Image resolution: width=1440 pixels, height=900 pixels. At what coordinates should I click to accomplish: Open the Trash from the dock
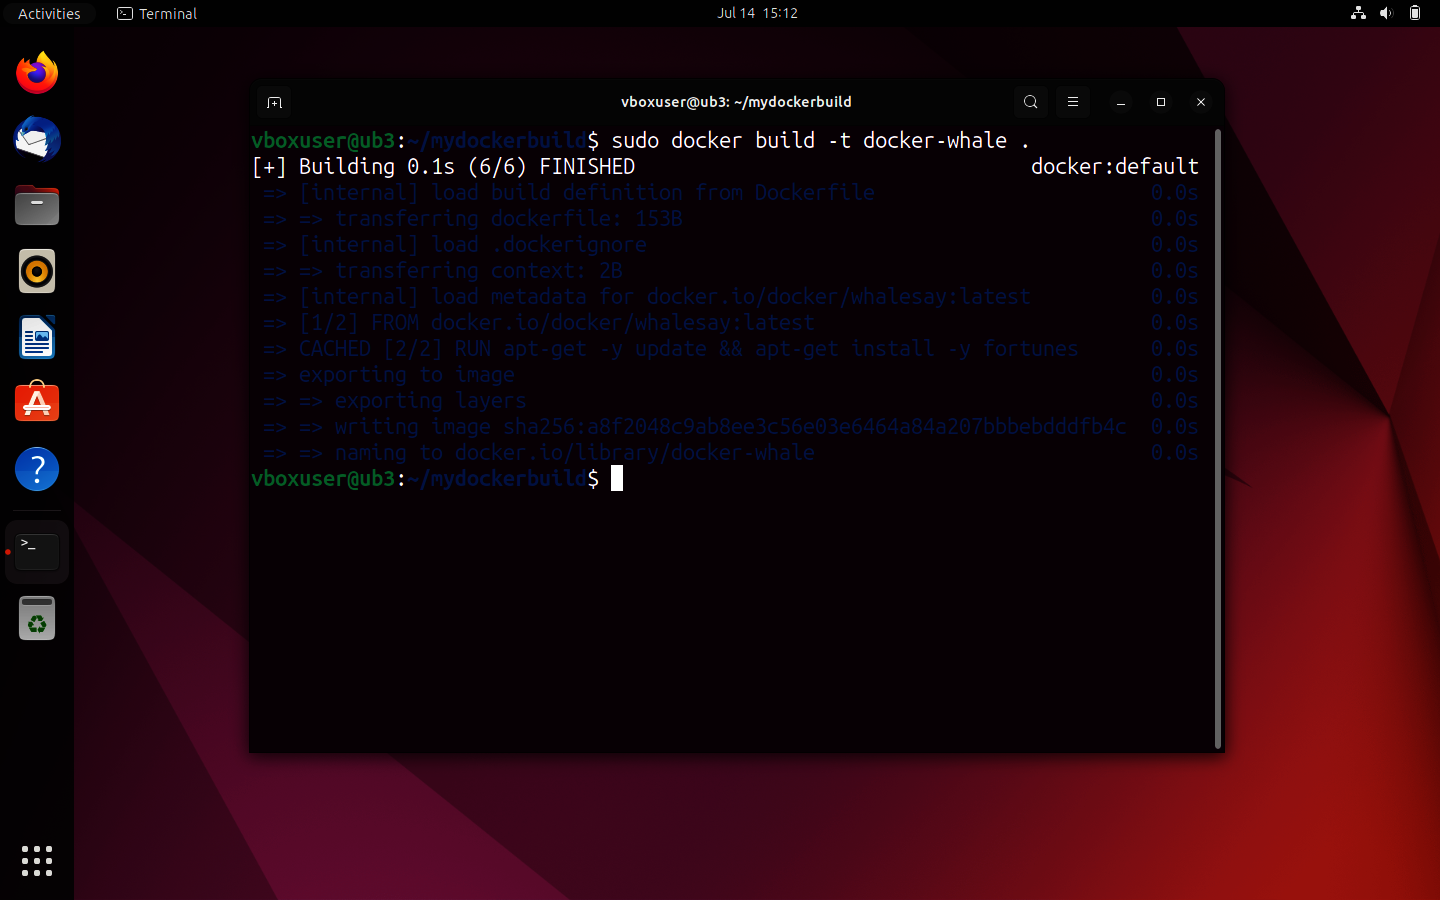click(x=36, y=618)
